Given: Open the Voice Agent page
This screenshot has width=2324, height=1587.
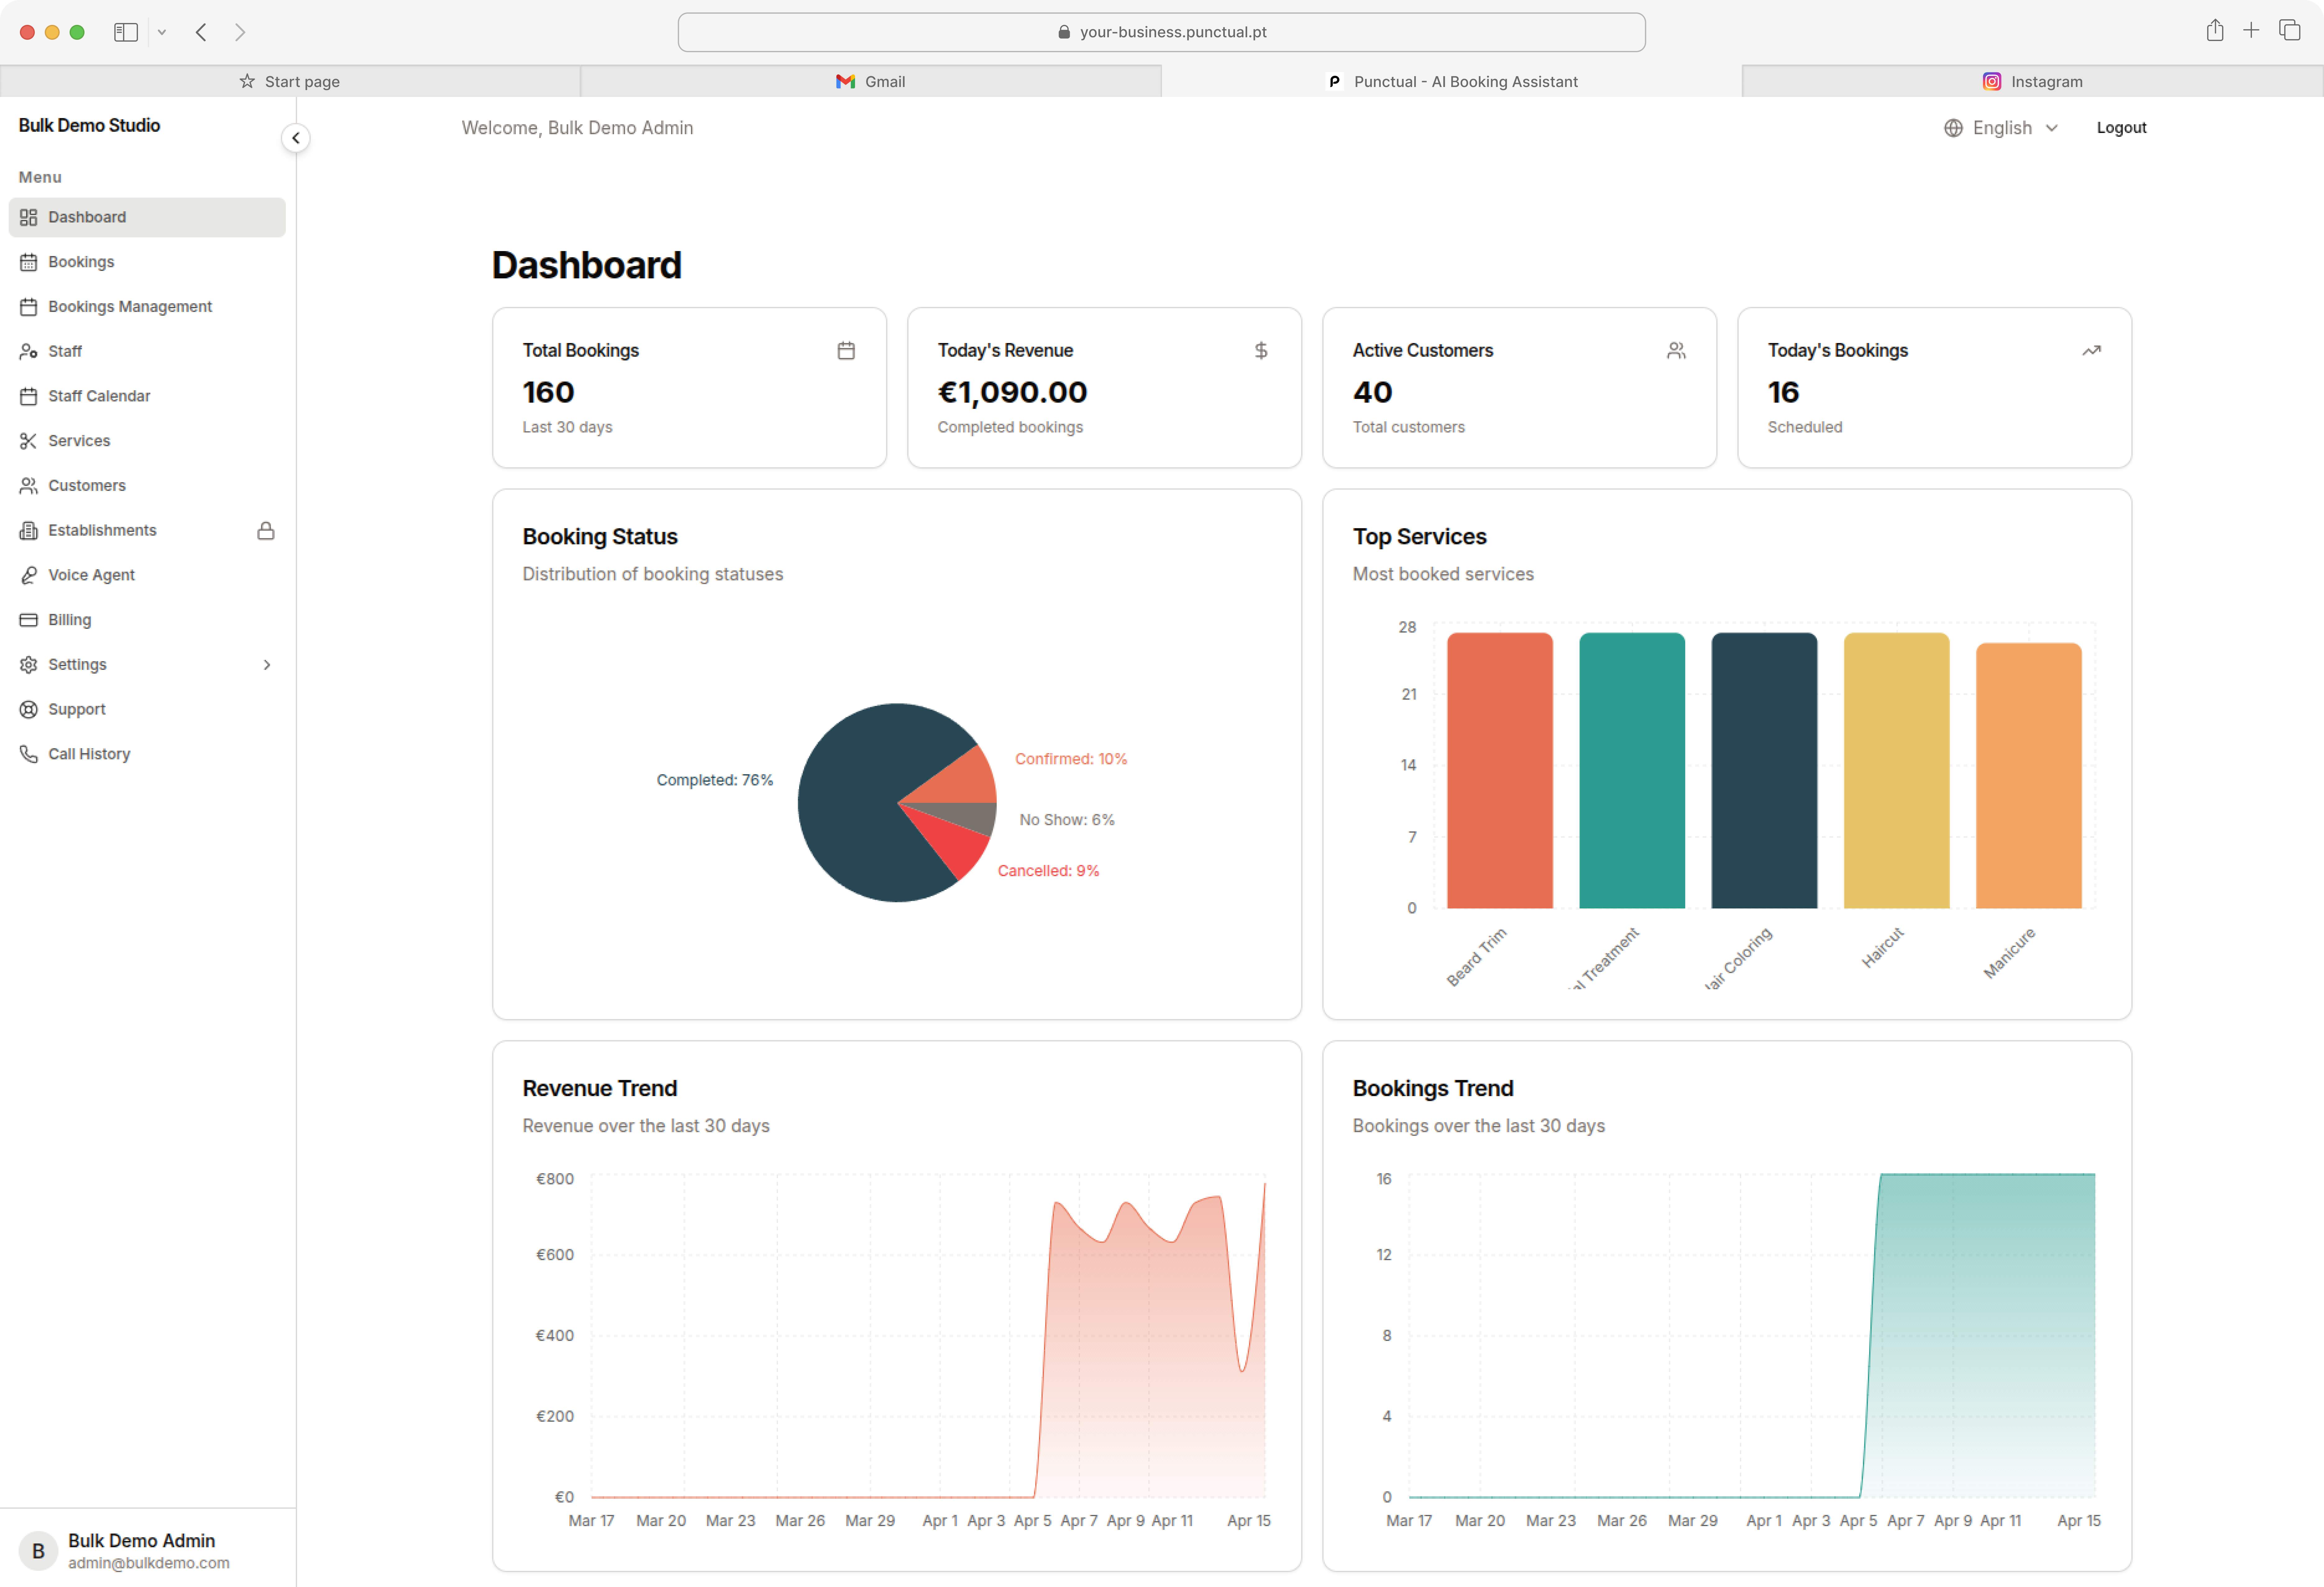Looking at the screenshot, I should point(147,575).
